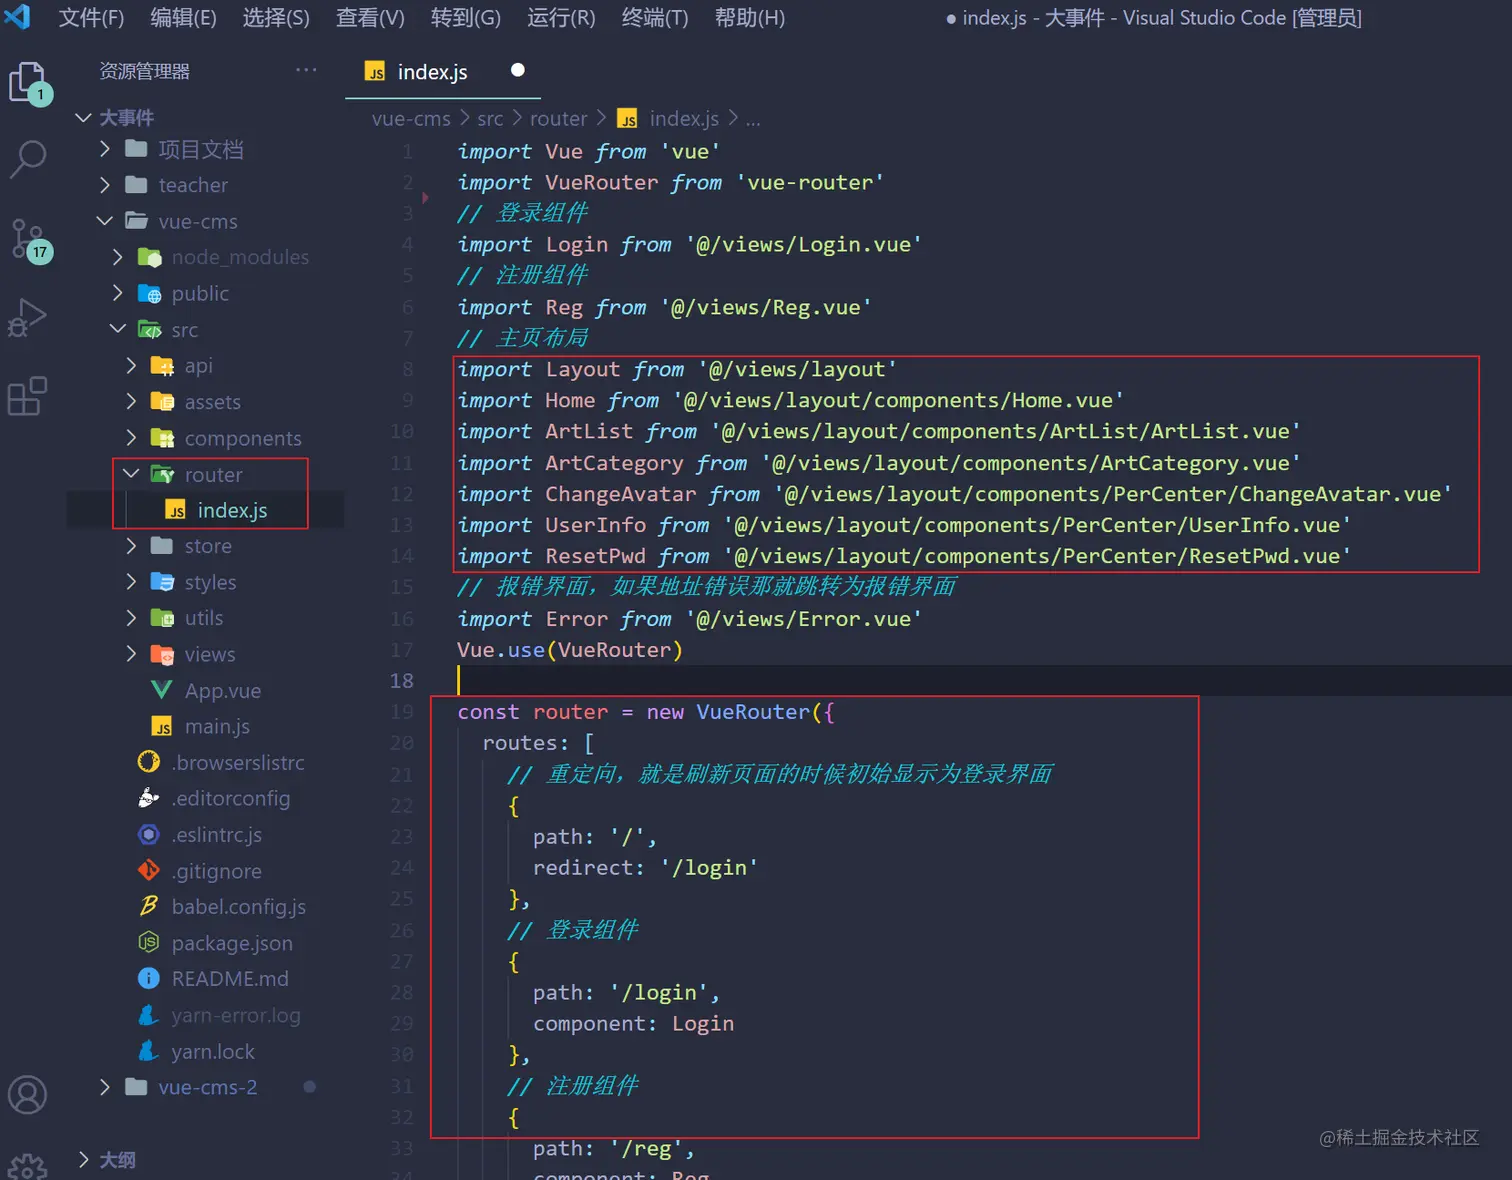
Task: Switch to the index.js editor tab
Action: pos(443,72)
